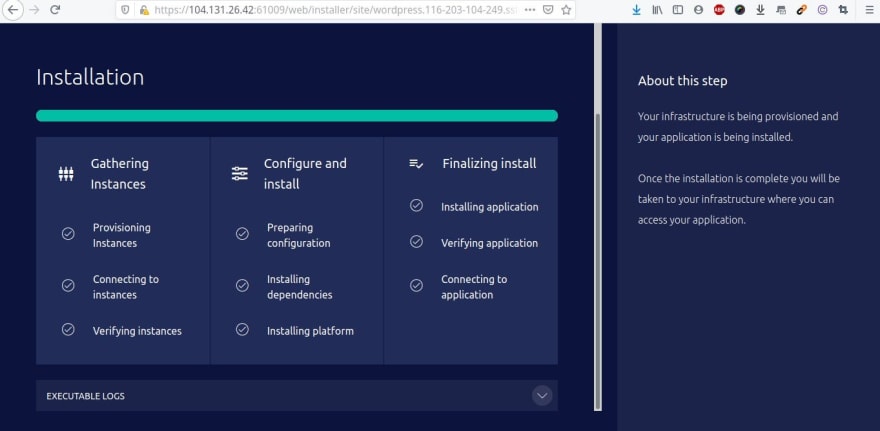Toggle the Firefox sidebar icon
Screen dimensions: 880x431
[x=677, y=10]
